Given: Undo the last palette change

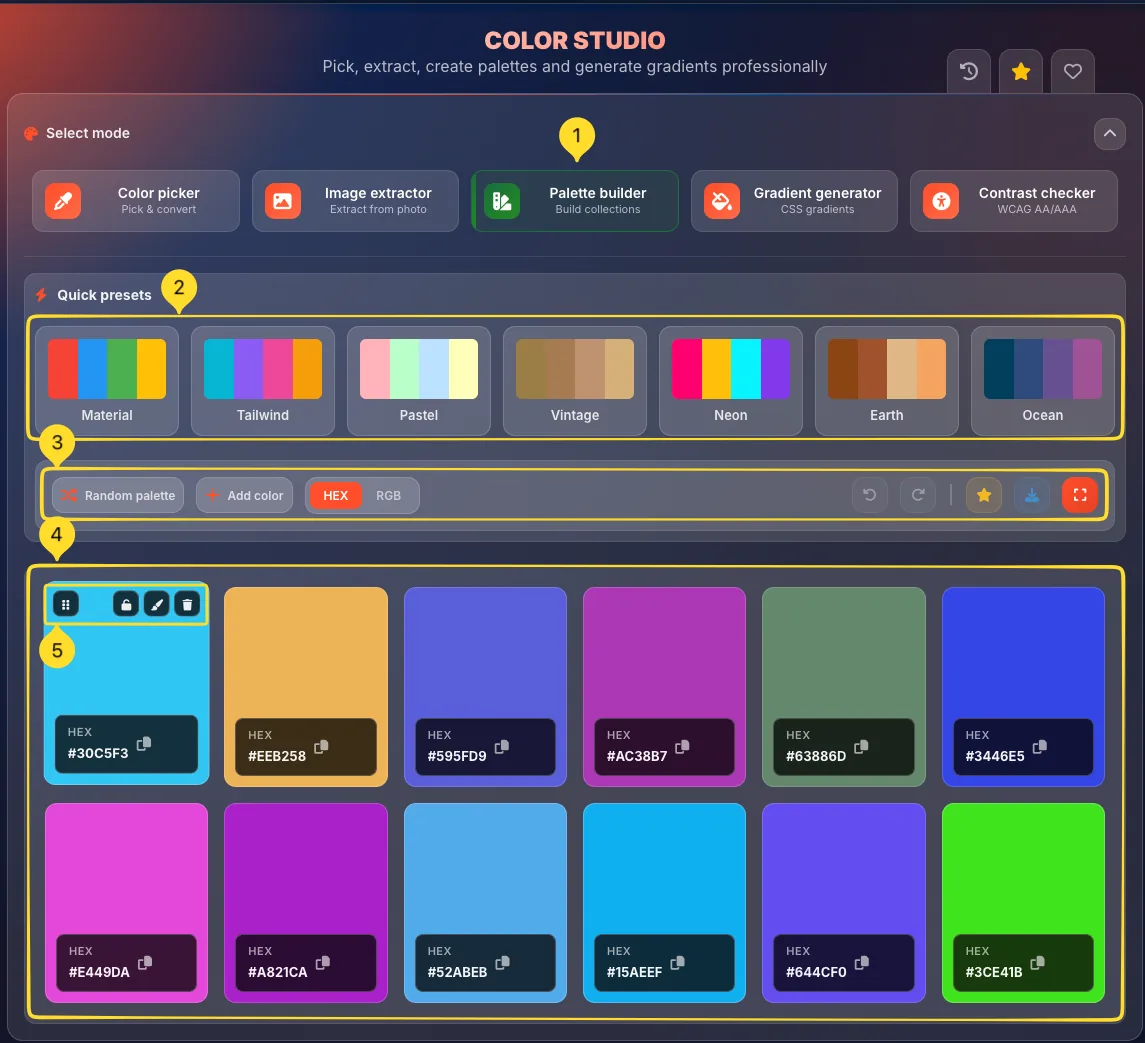Looking at the screenshot, I should (x=869, y=494).
